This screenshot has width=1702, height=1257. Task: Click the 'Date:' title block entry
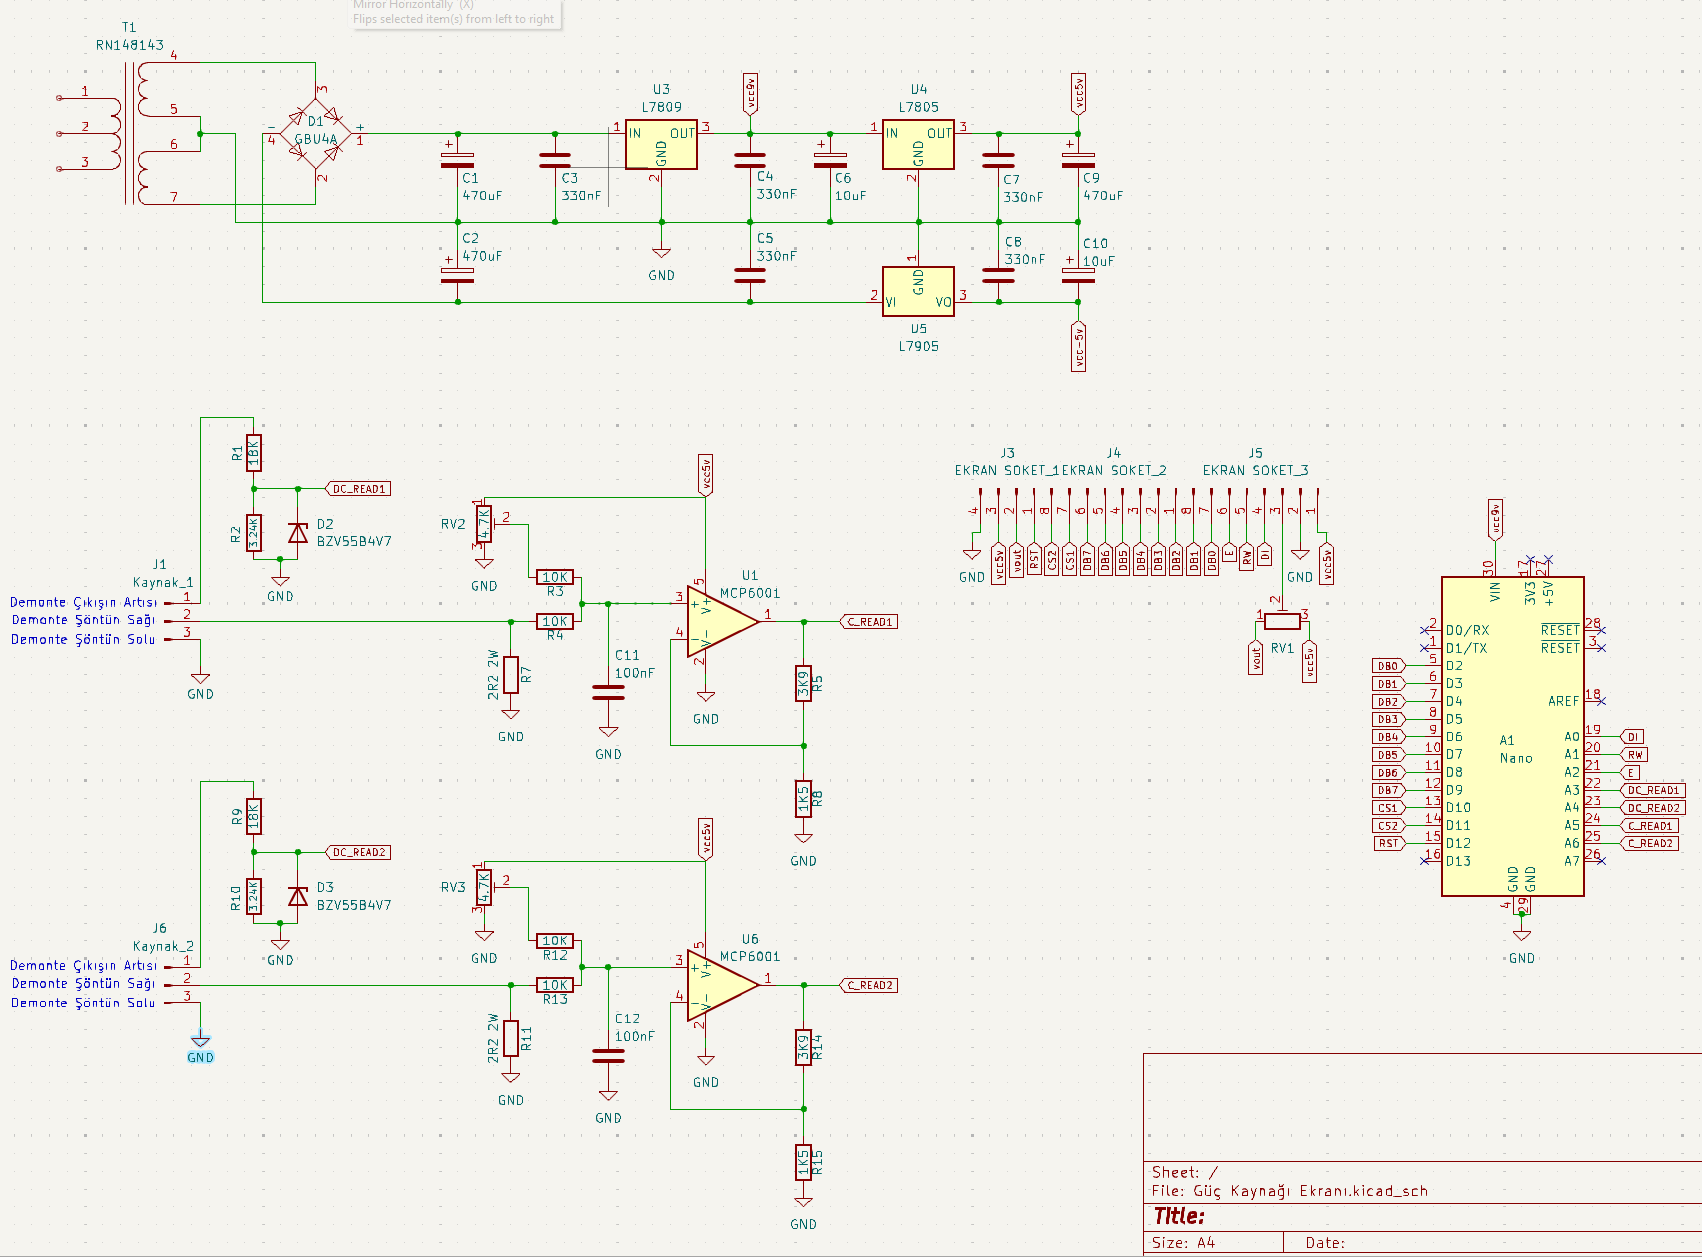[x=1325, y=1243]
